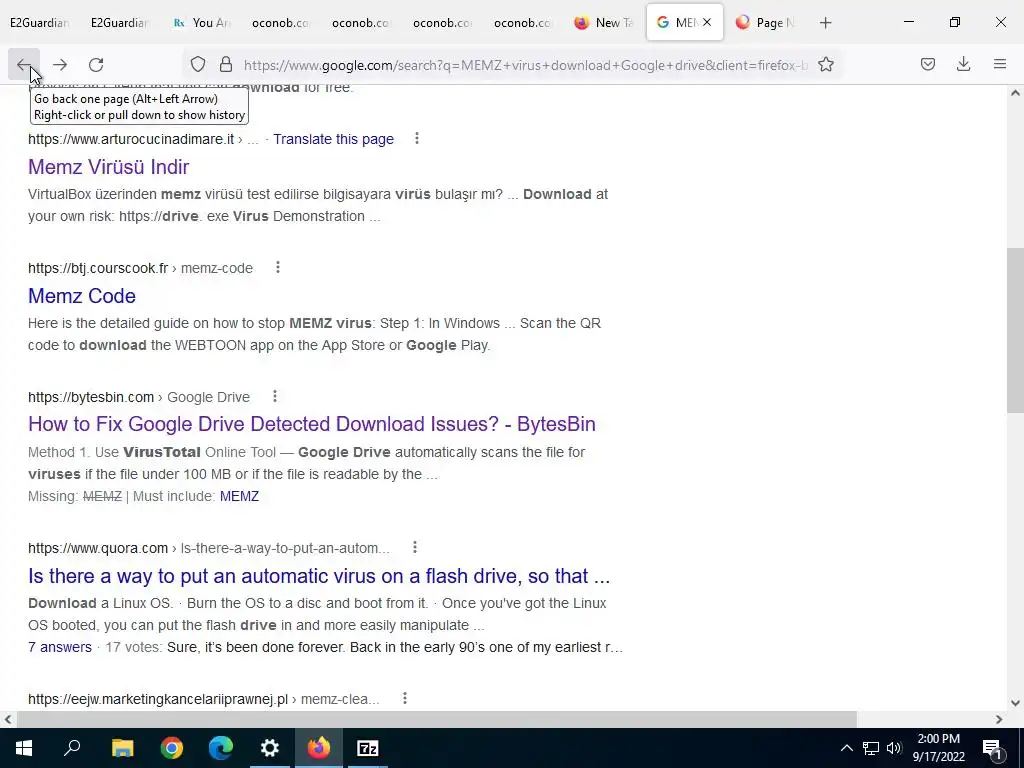This screenshot has width=1024, height=768.
Task: Switch to the New Tab tab
Action: point(604,23)
